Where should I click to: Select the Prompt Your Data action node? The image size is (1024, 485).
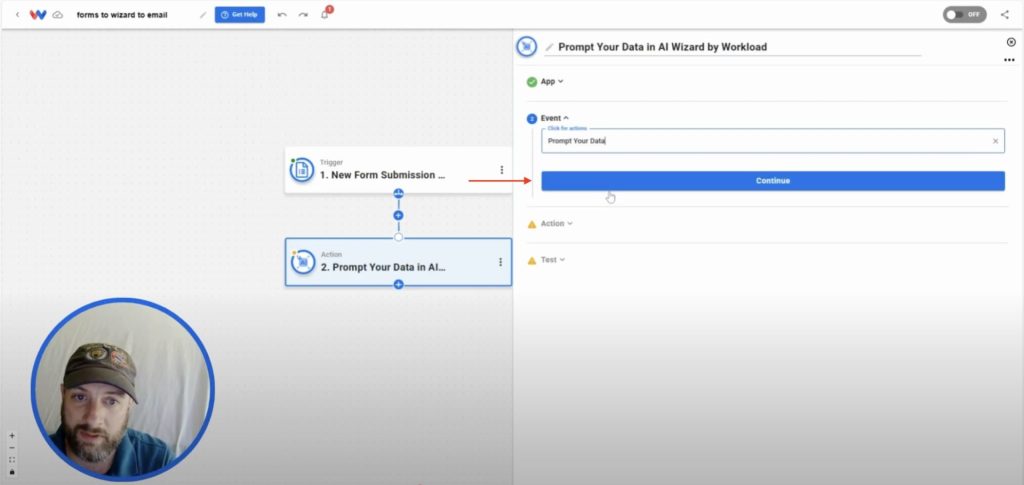pos(398,262)
